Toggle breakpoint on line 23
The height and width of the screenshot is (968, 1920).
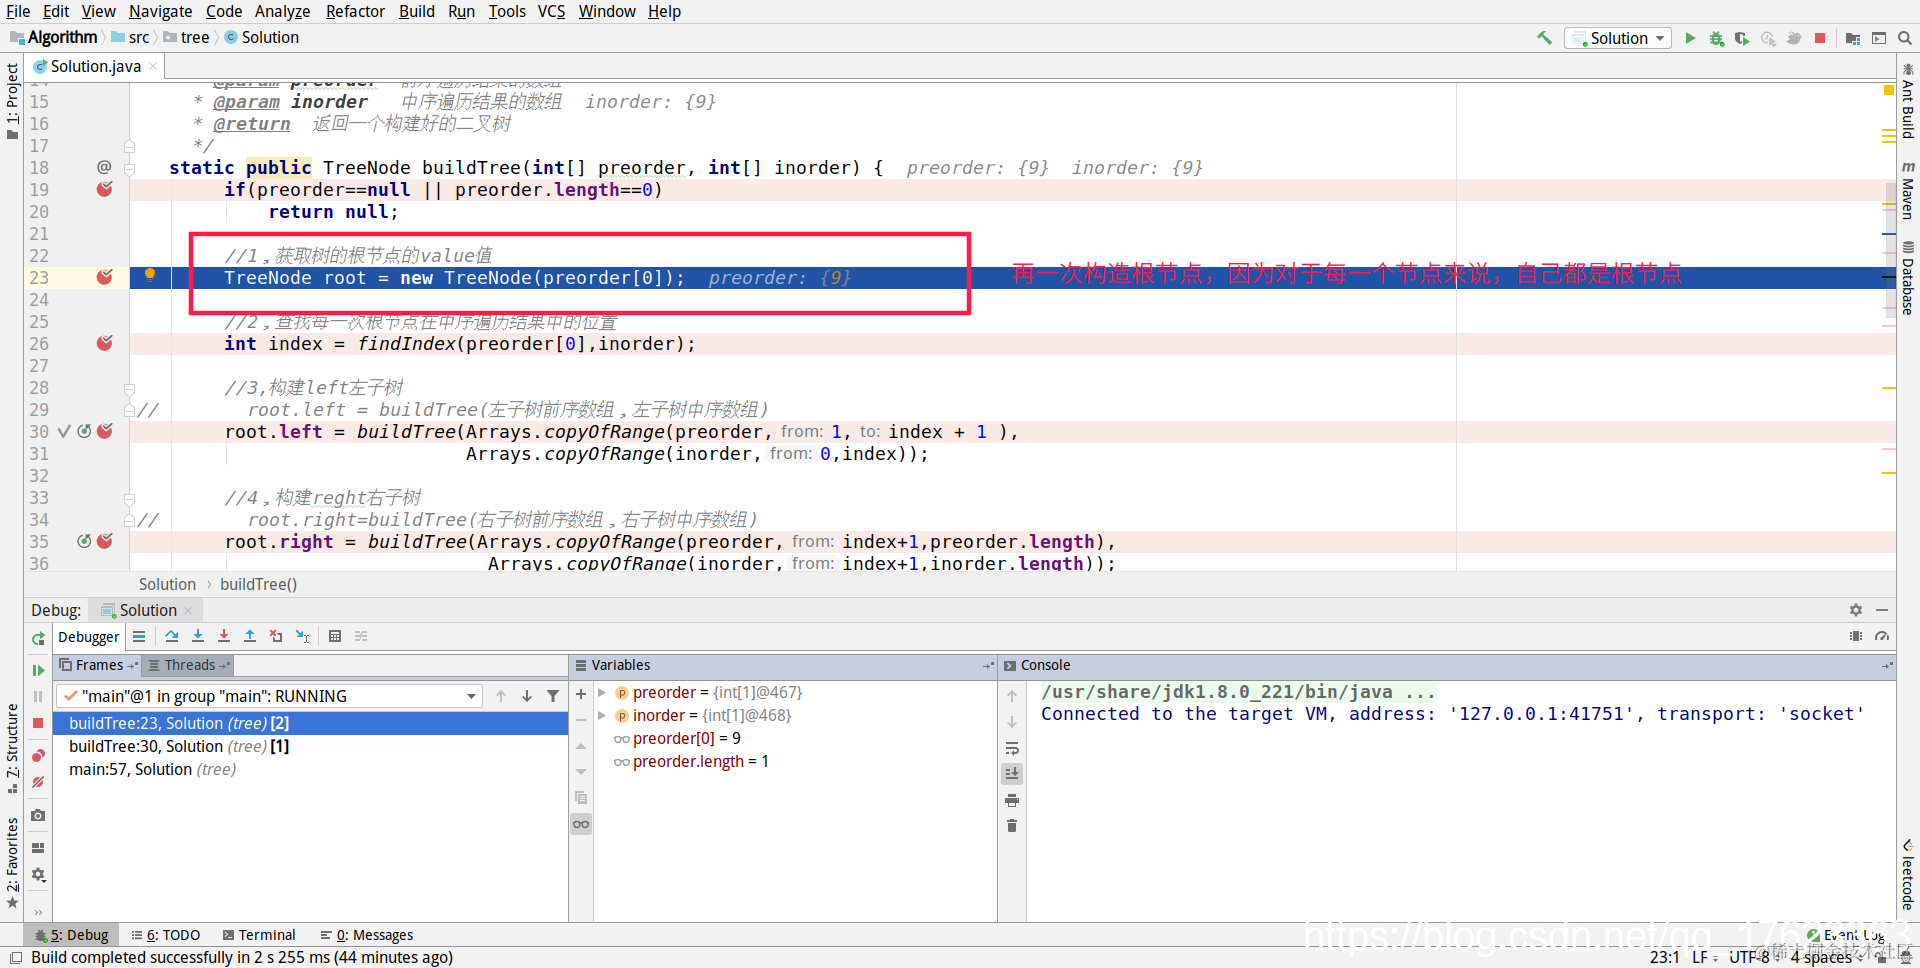(x=104, y=277)
